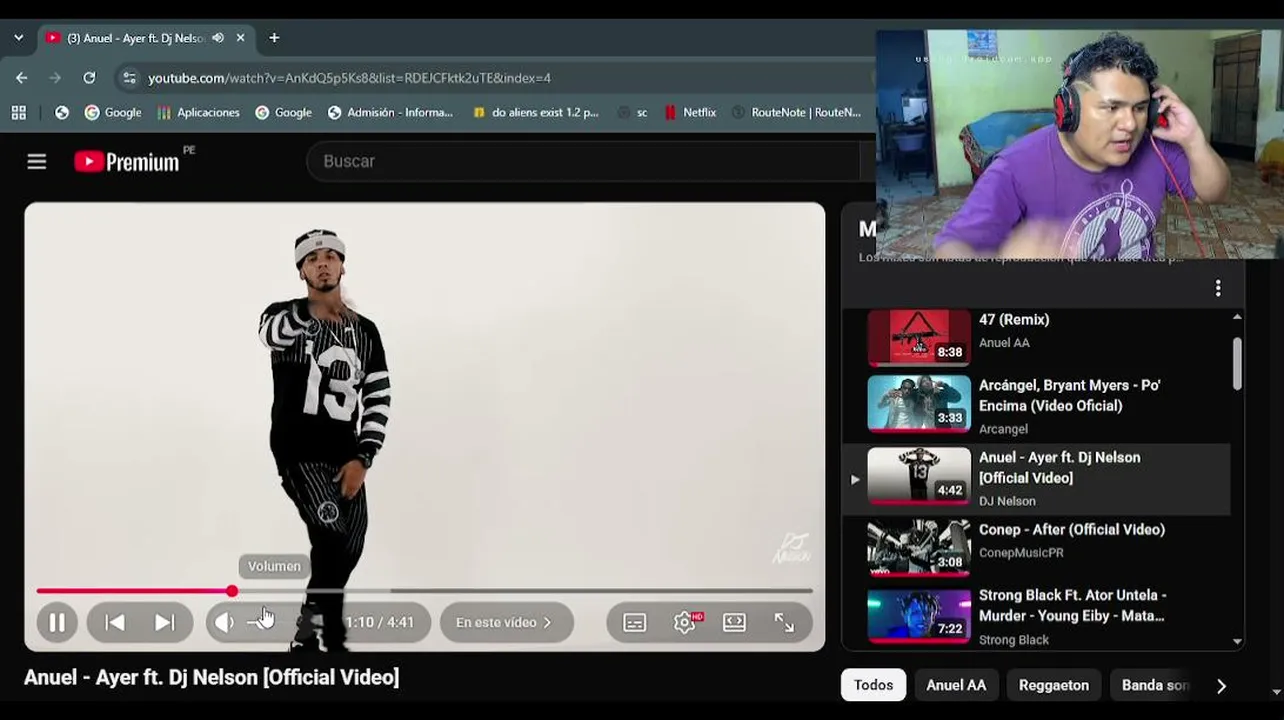The height and width of the screenshot is (720, 1284).
Task: Open the "Aplicaciones" bookmark
Action: (199, 113)
